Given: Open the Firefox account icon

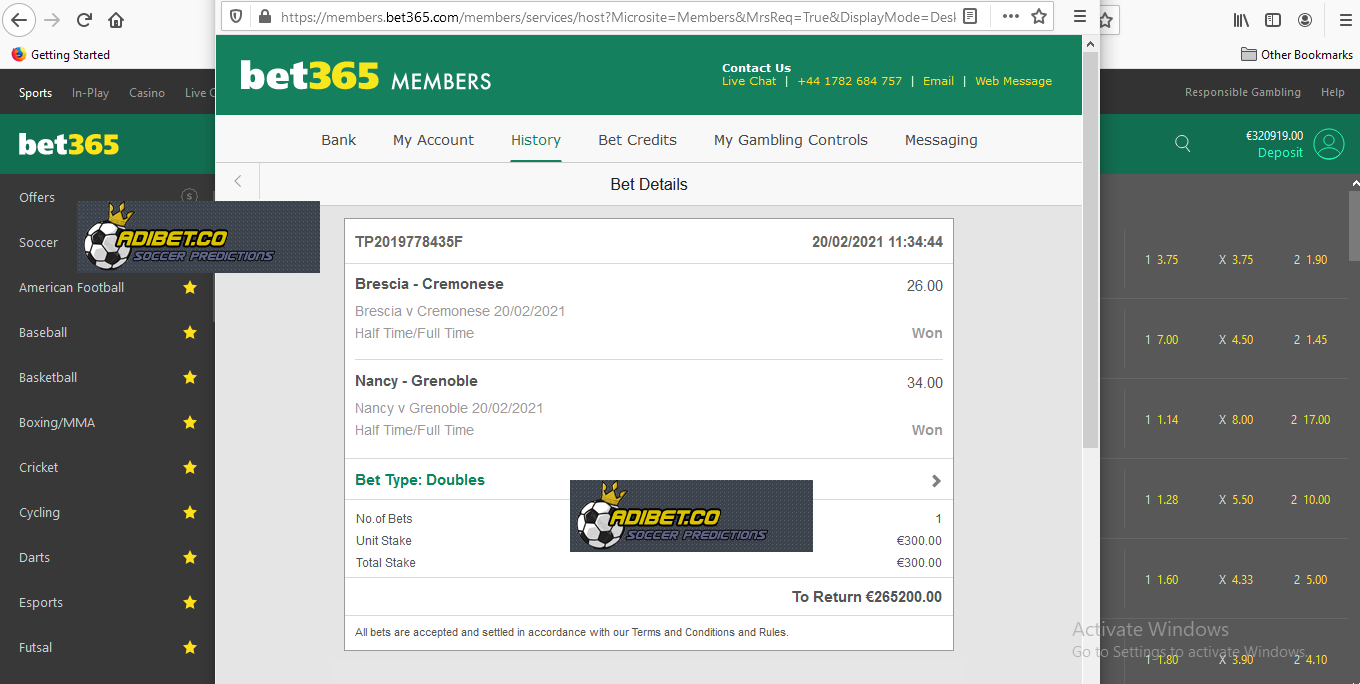Looking at the screenshot, I should (1305, 20).
